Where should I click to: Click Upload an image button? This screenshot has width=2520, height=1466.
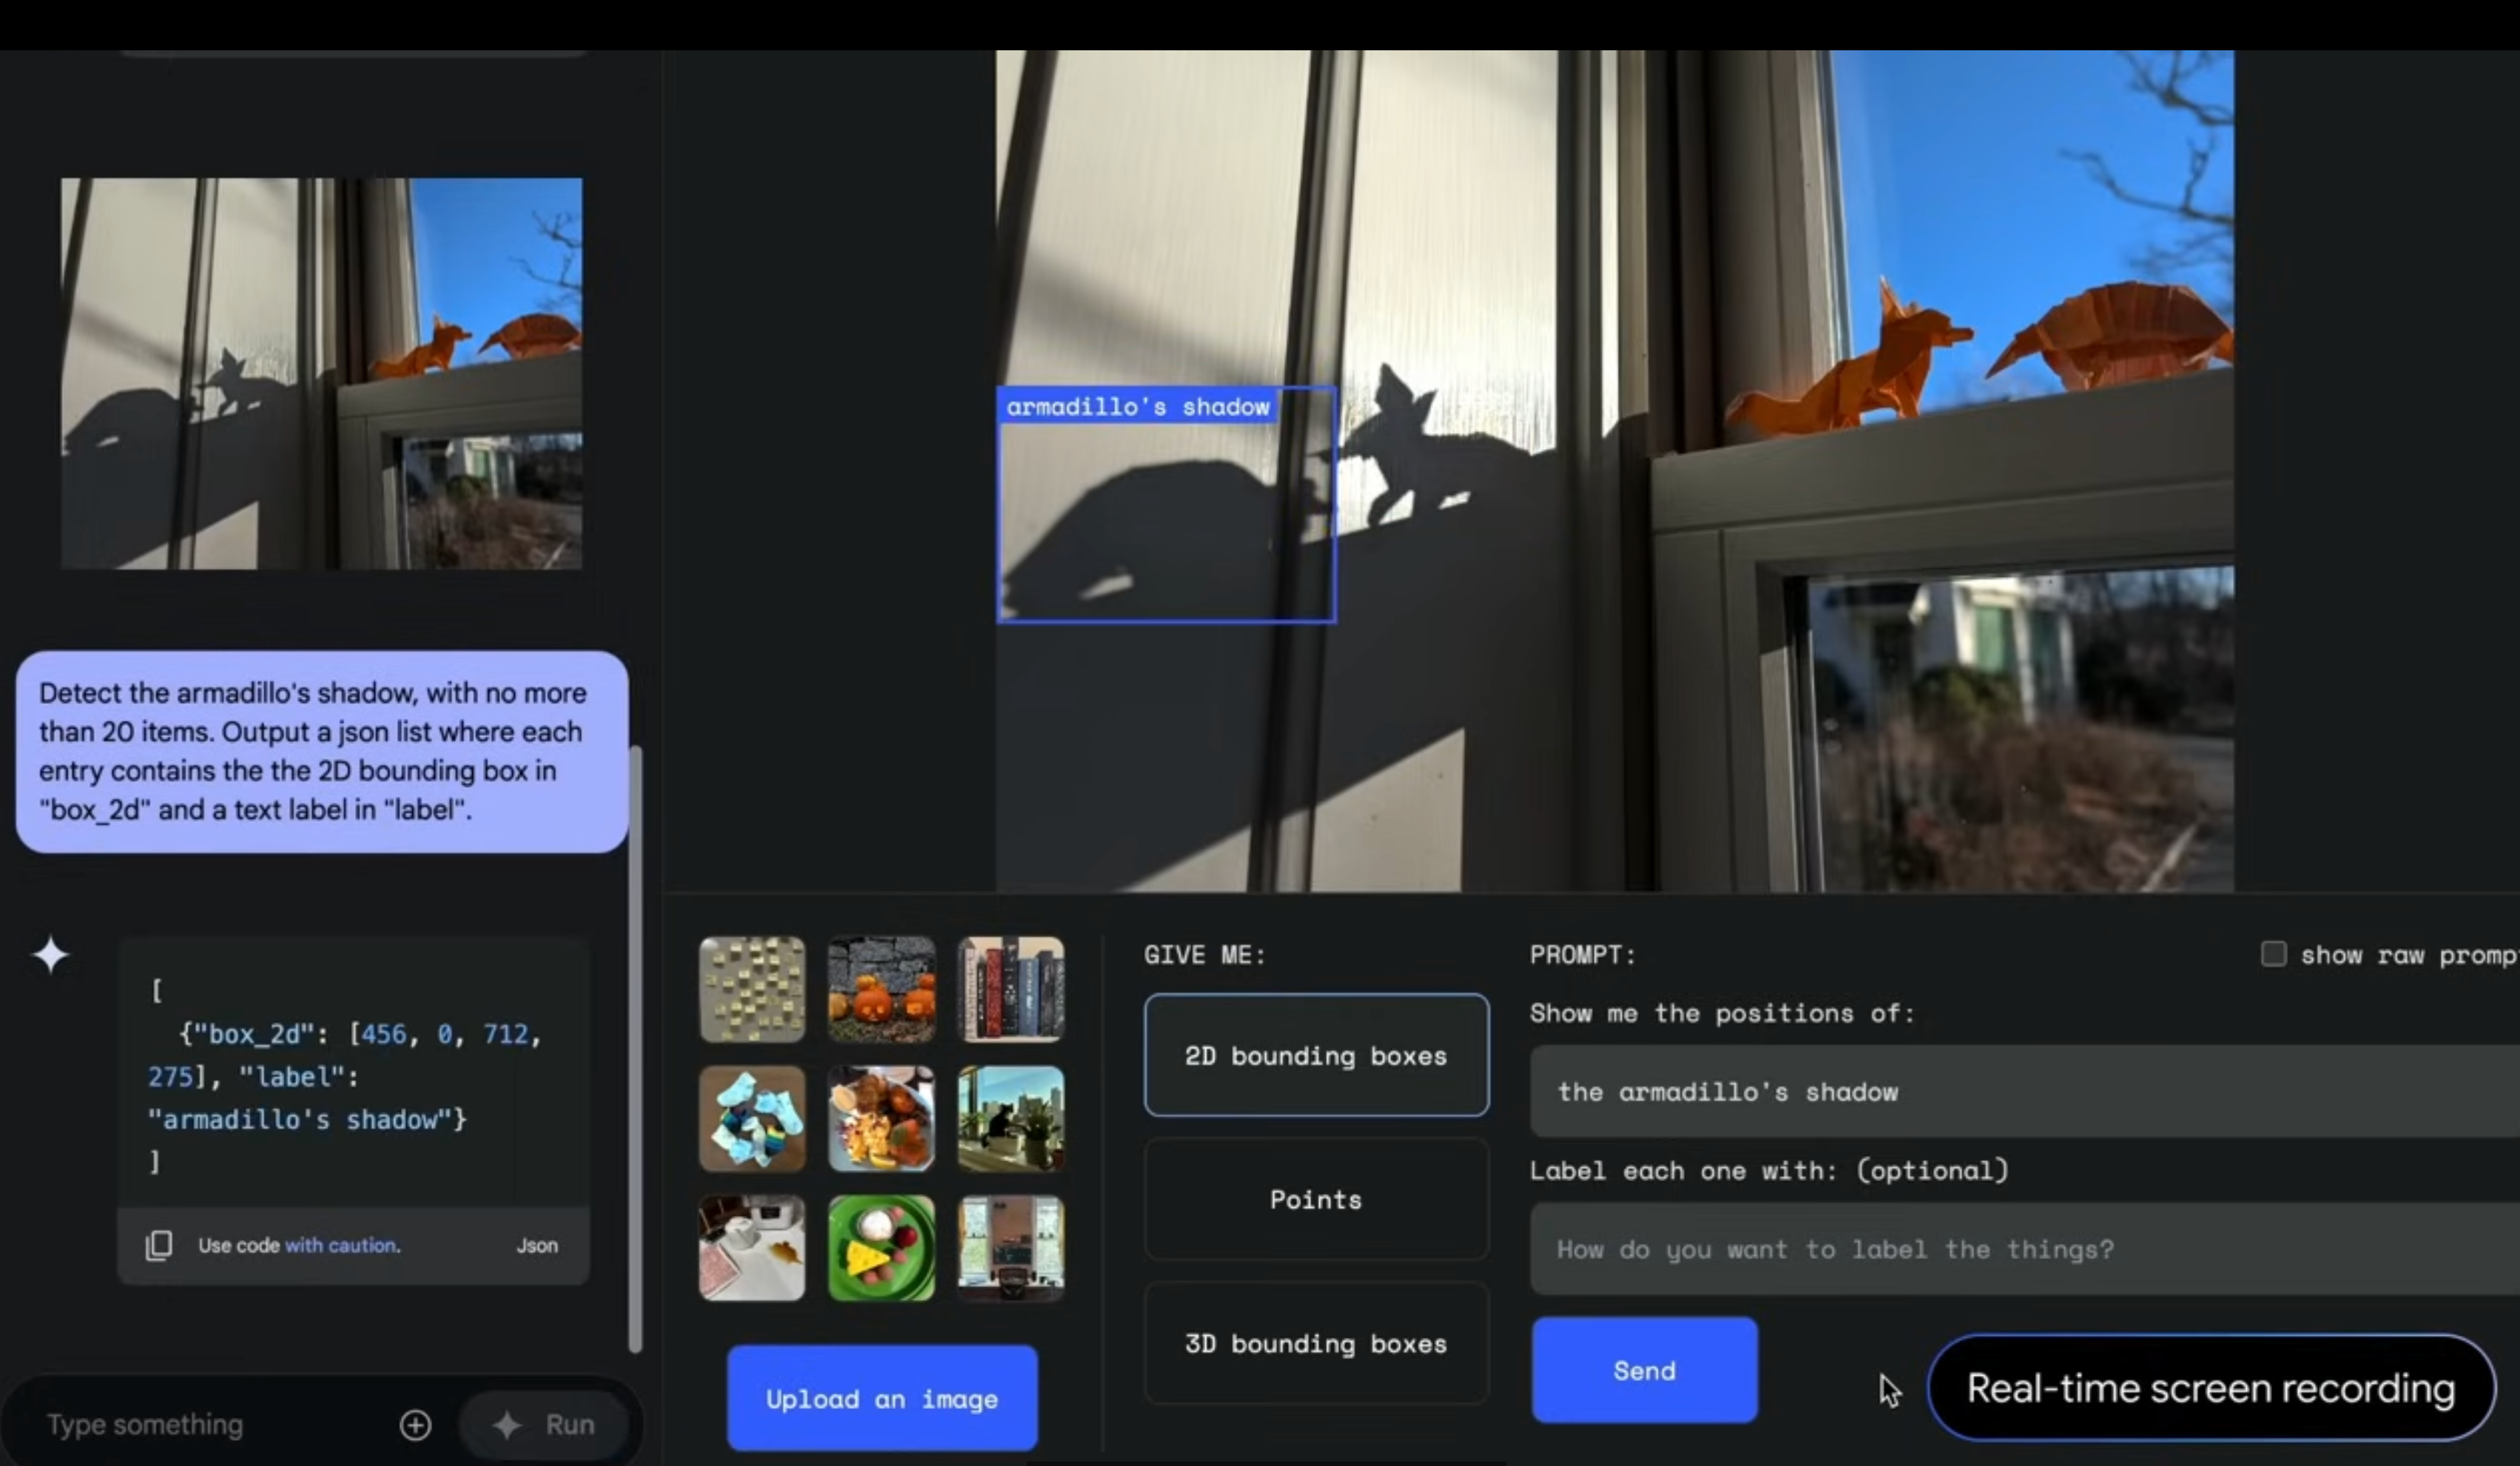(881, 1398)
